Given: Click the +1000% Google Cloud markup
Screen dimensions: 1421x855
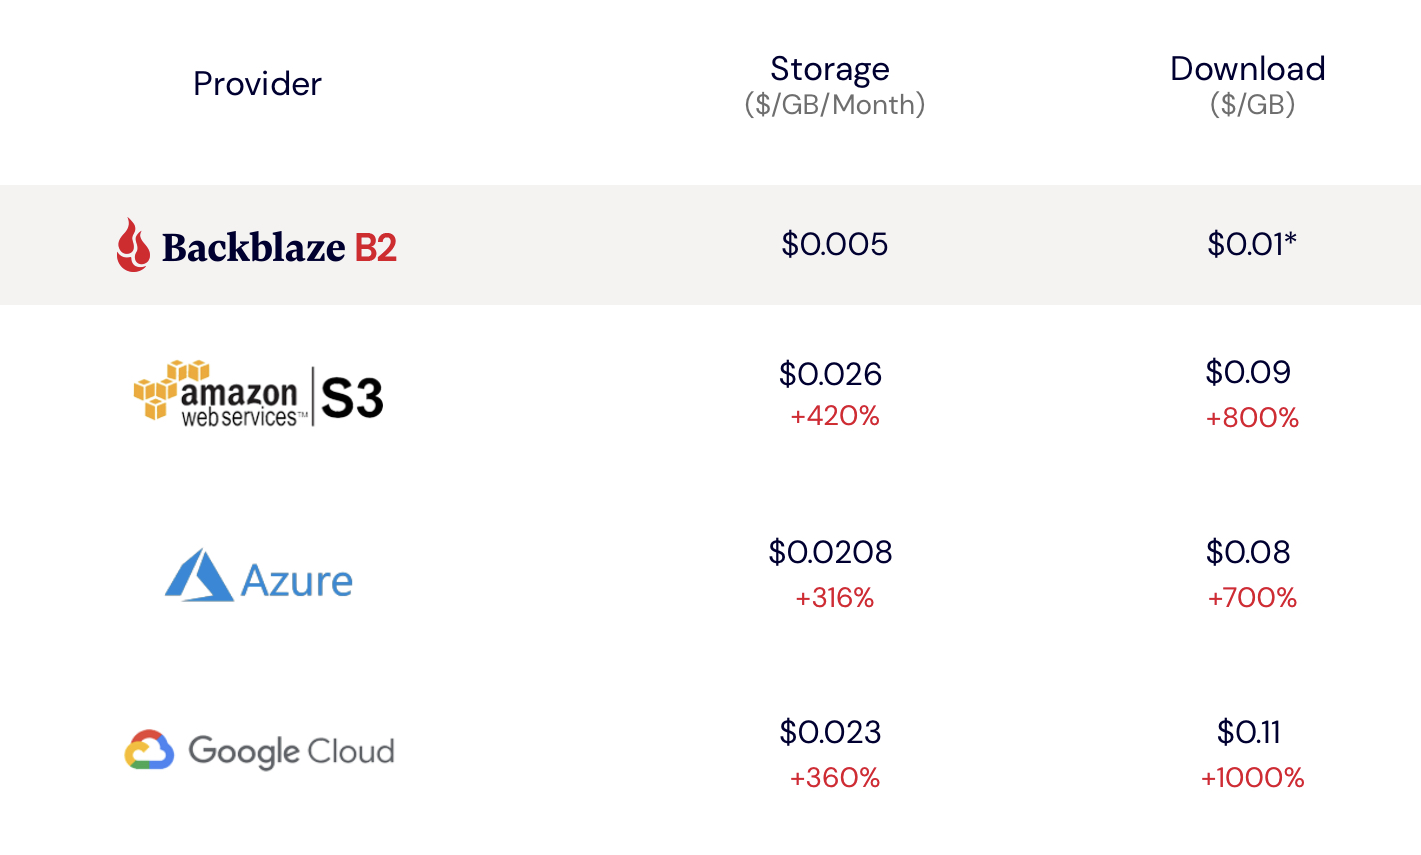Looking at the screenshot, I should 1253,778.
